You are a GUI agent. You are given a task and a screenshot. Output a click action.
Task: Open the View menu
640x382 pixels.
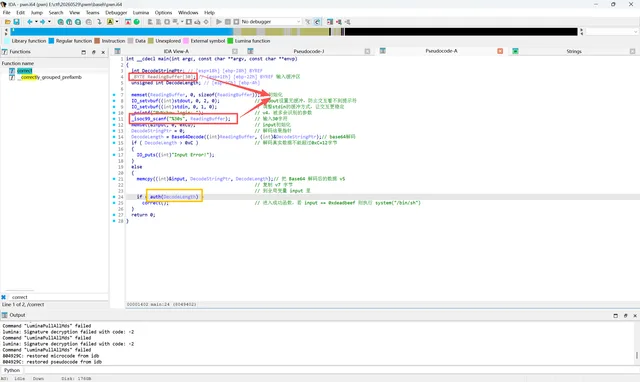click(x=75, y=13)
